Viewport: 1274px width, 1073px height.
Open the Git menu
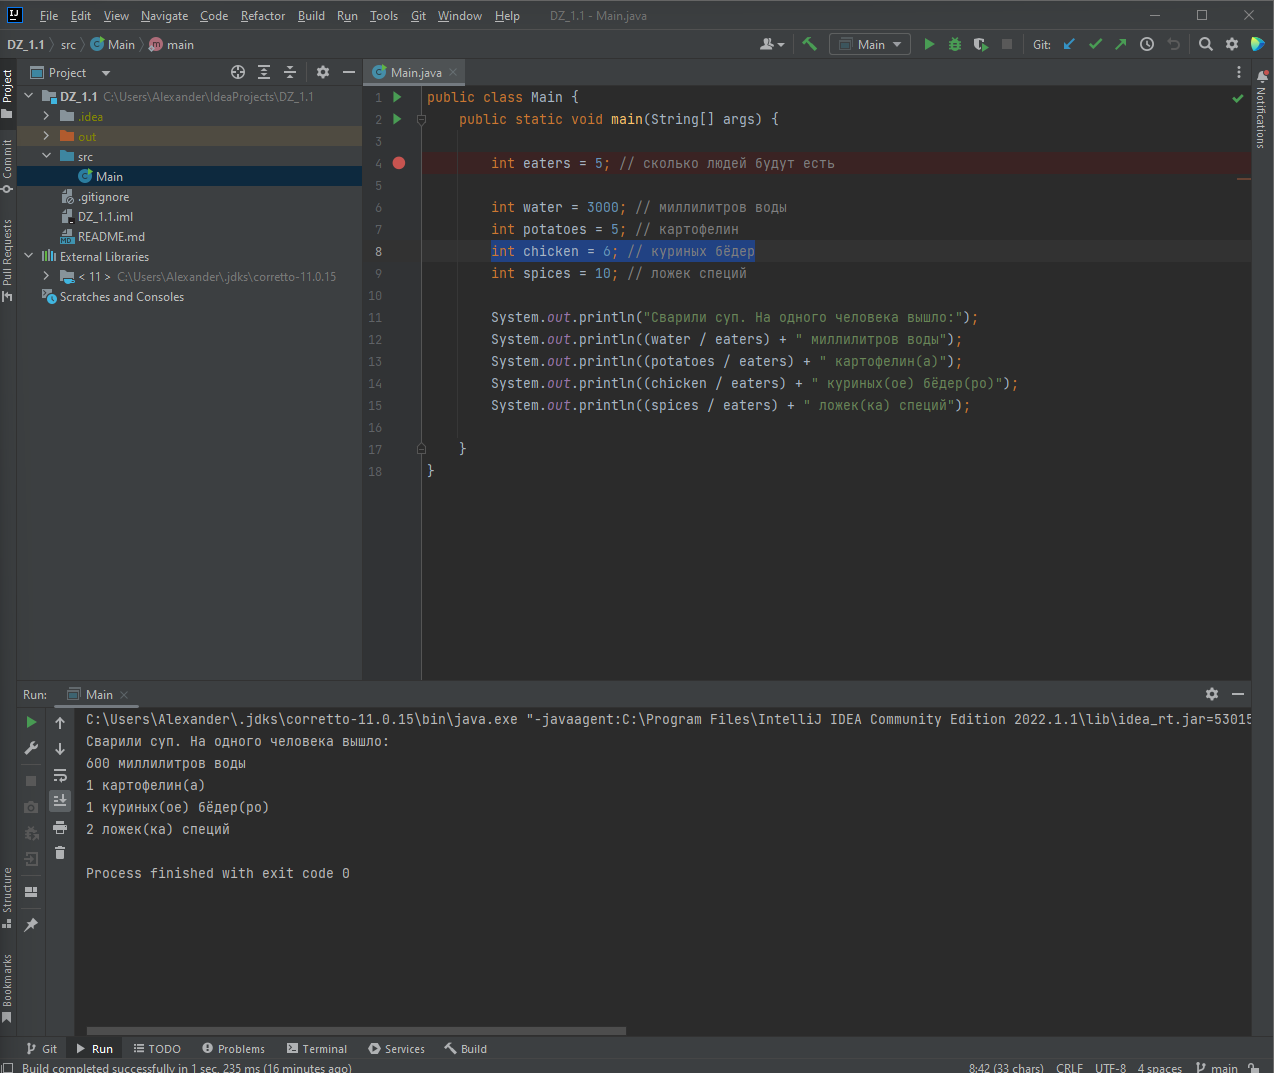tap(418, 16)
